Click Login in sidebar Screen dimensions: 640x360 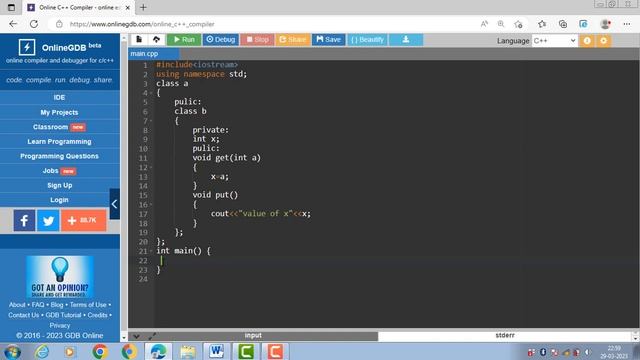point(60,200)
